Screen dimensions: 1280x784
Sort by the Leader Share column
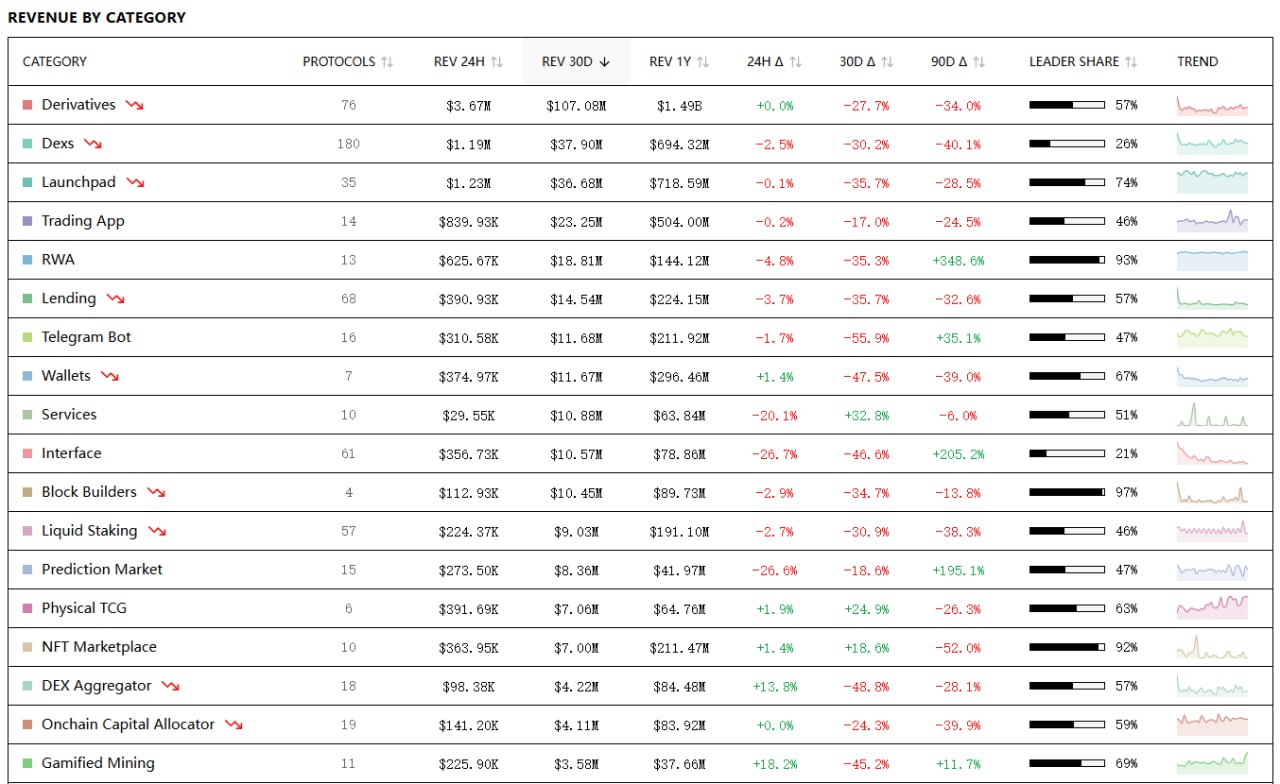[x=1082, y=62]
